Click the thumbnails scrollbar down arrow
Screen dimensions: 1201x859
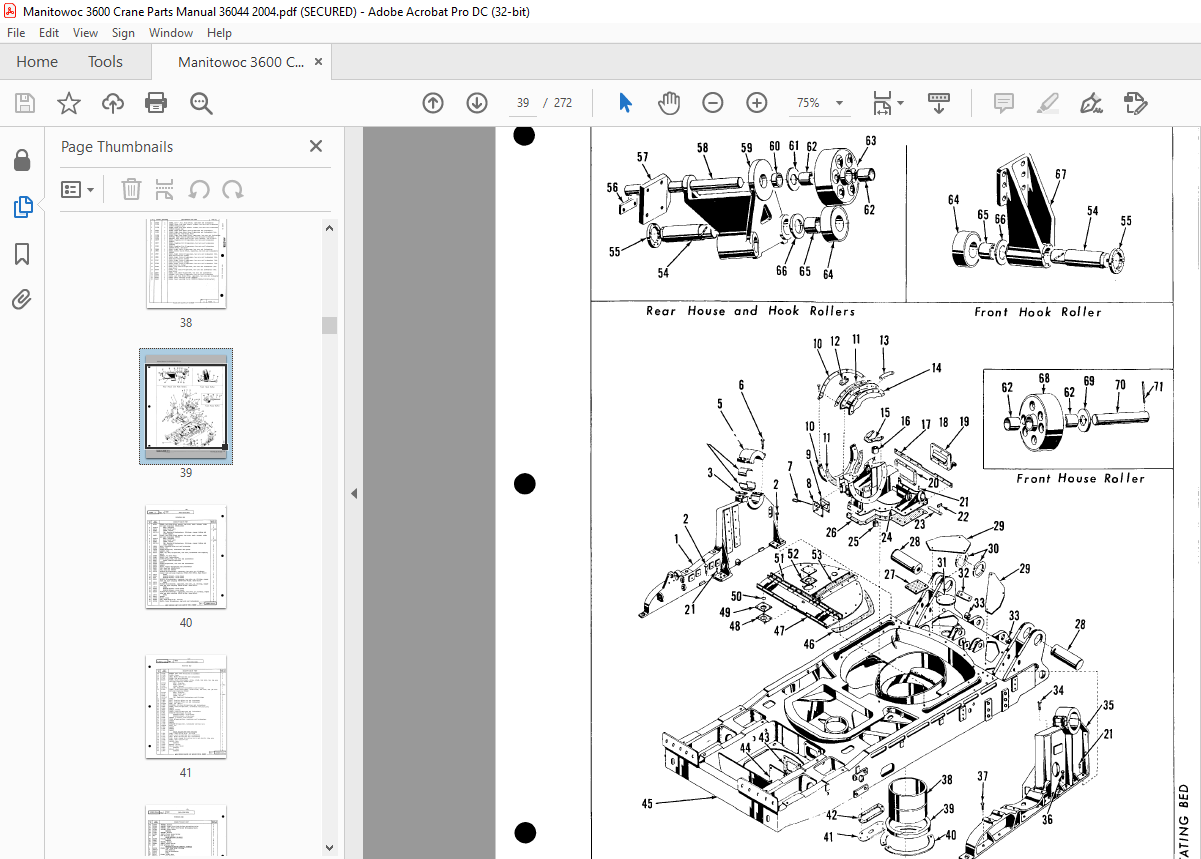pyautogui.click(x=329, y=847)
